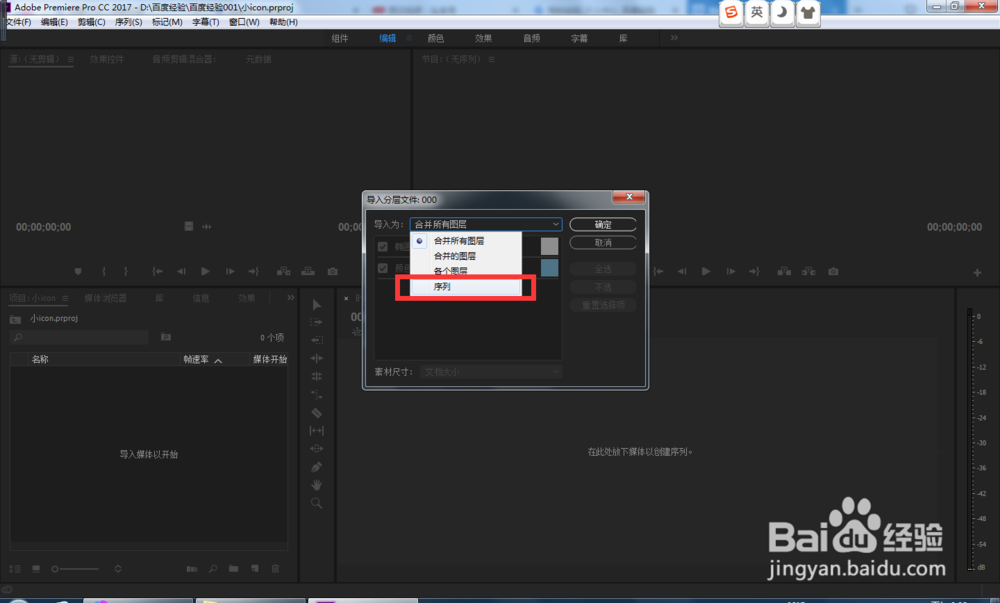Open the 导入为 dropdown
The image size is (1000, 603).
click(x=486, y=224)
